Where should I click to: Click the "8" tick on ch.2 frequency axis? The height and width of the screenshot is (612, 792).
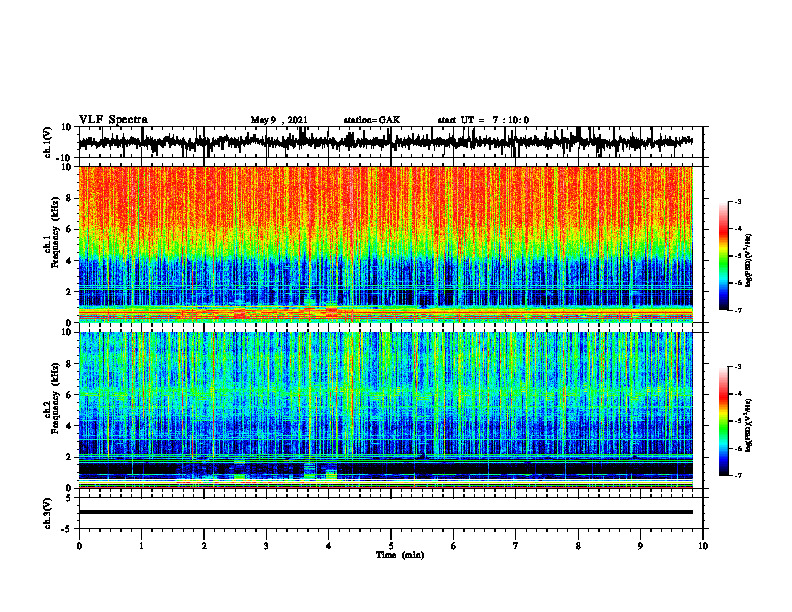click(70, 364)
